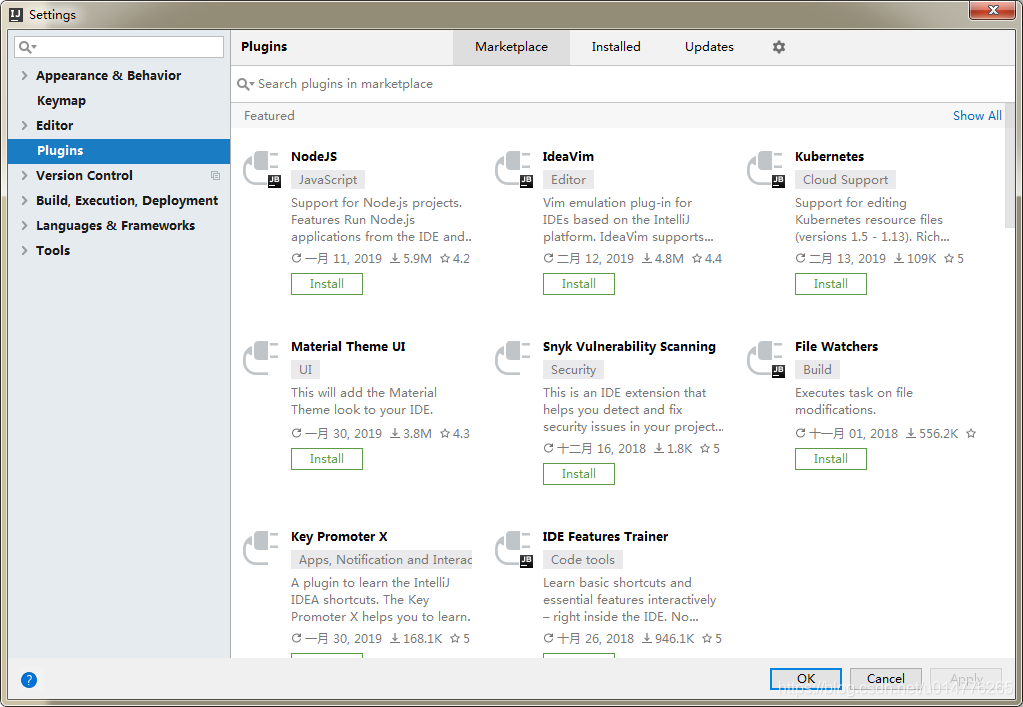Image resolution: width=1023 pixels, height=707 pixels.
Task: Open the plugins gear settings icon
Action: pyautogui.click(x=778, y=47)
